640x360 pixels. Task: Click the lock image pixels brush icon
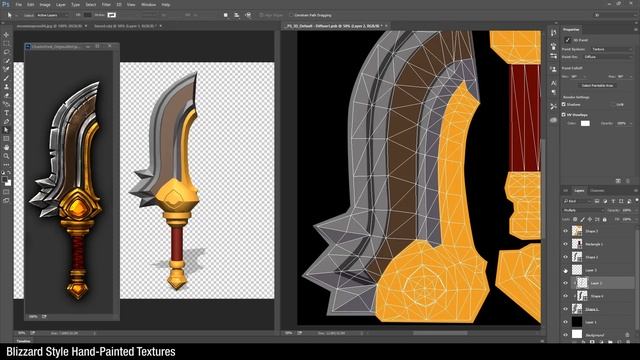pyautogui.click(x=582, y=220)
